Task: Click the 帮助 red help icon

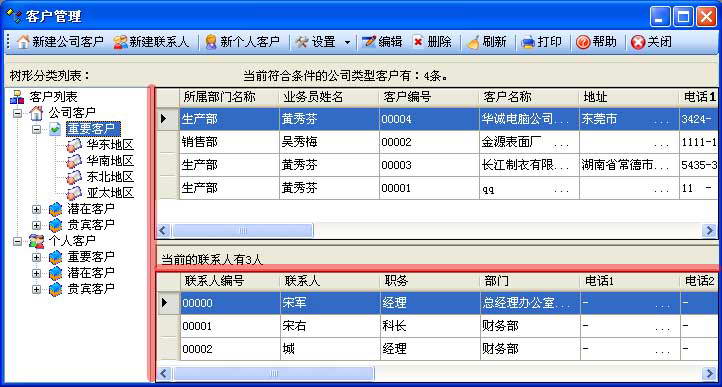Action: pyautogui.click(x=583, y=42)
